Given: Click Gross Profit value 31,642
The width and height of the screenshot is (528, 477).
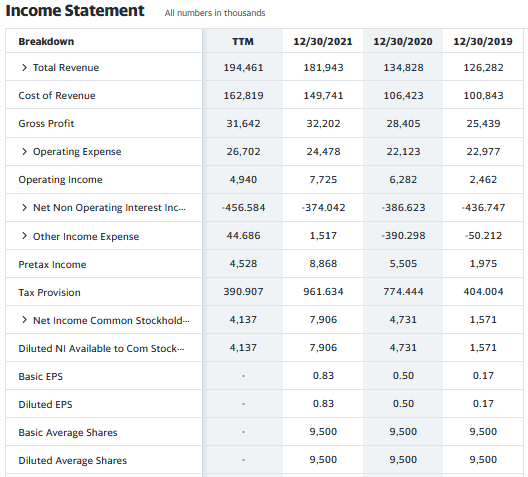Looking at the screenshot, I should [x=243, y=124].
